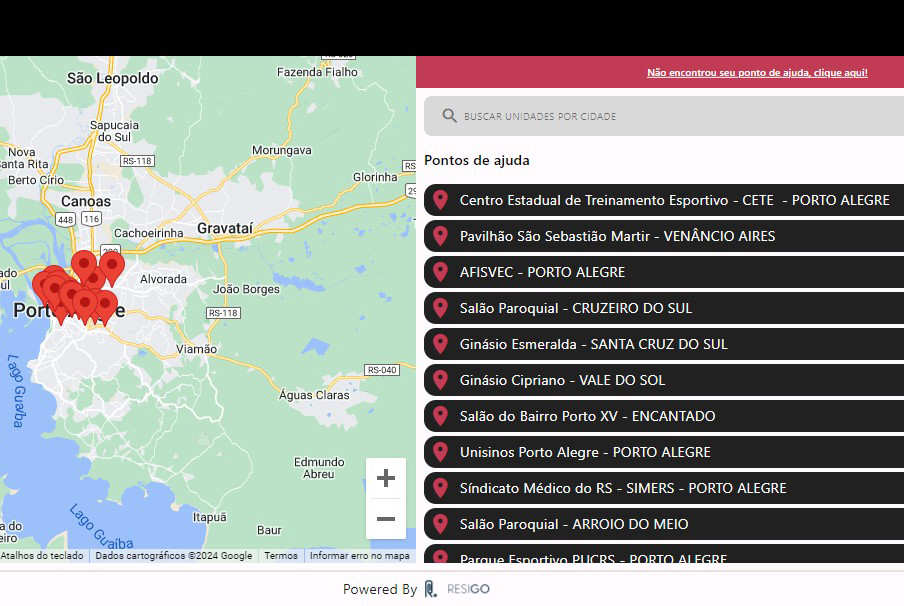The width and height of the screenshot is (904, 606).
Task: Select Salão Paroquial - Cruzeiro do Sul
Action: tap(576, 308)
